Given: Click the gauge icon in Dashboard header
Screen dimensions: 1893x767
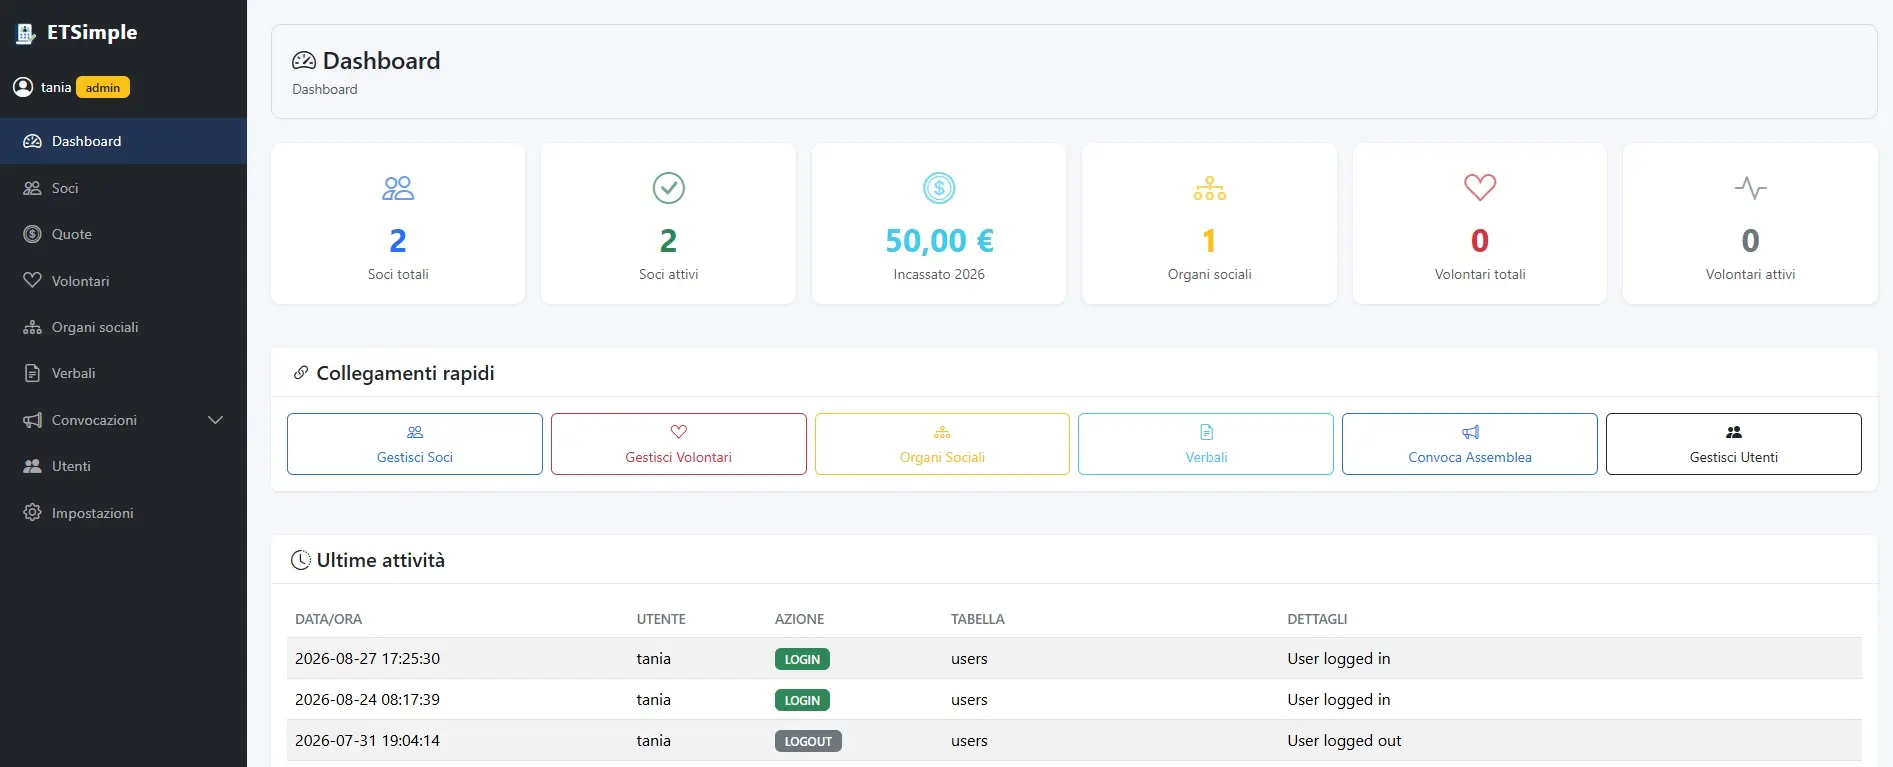Looking at the screenshot, I should pos(304,61).
